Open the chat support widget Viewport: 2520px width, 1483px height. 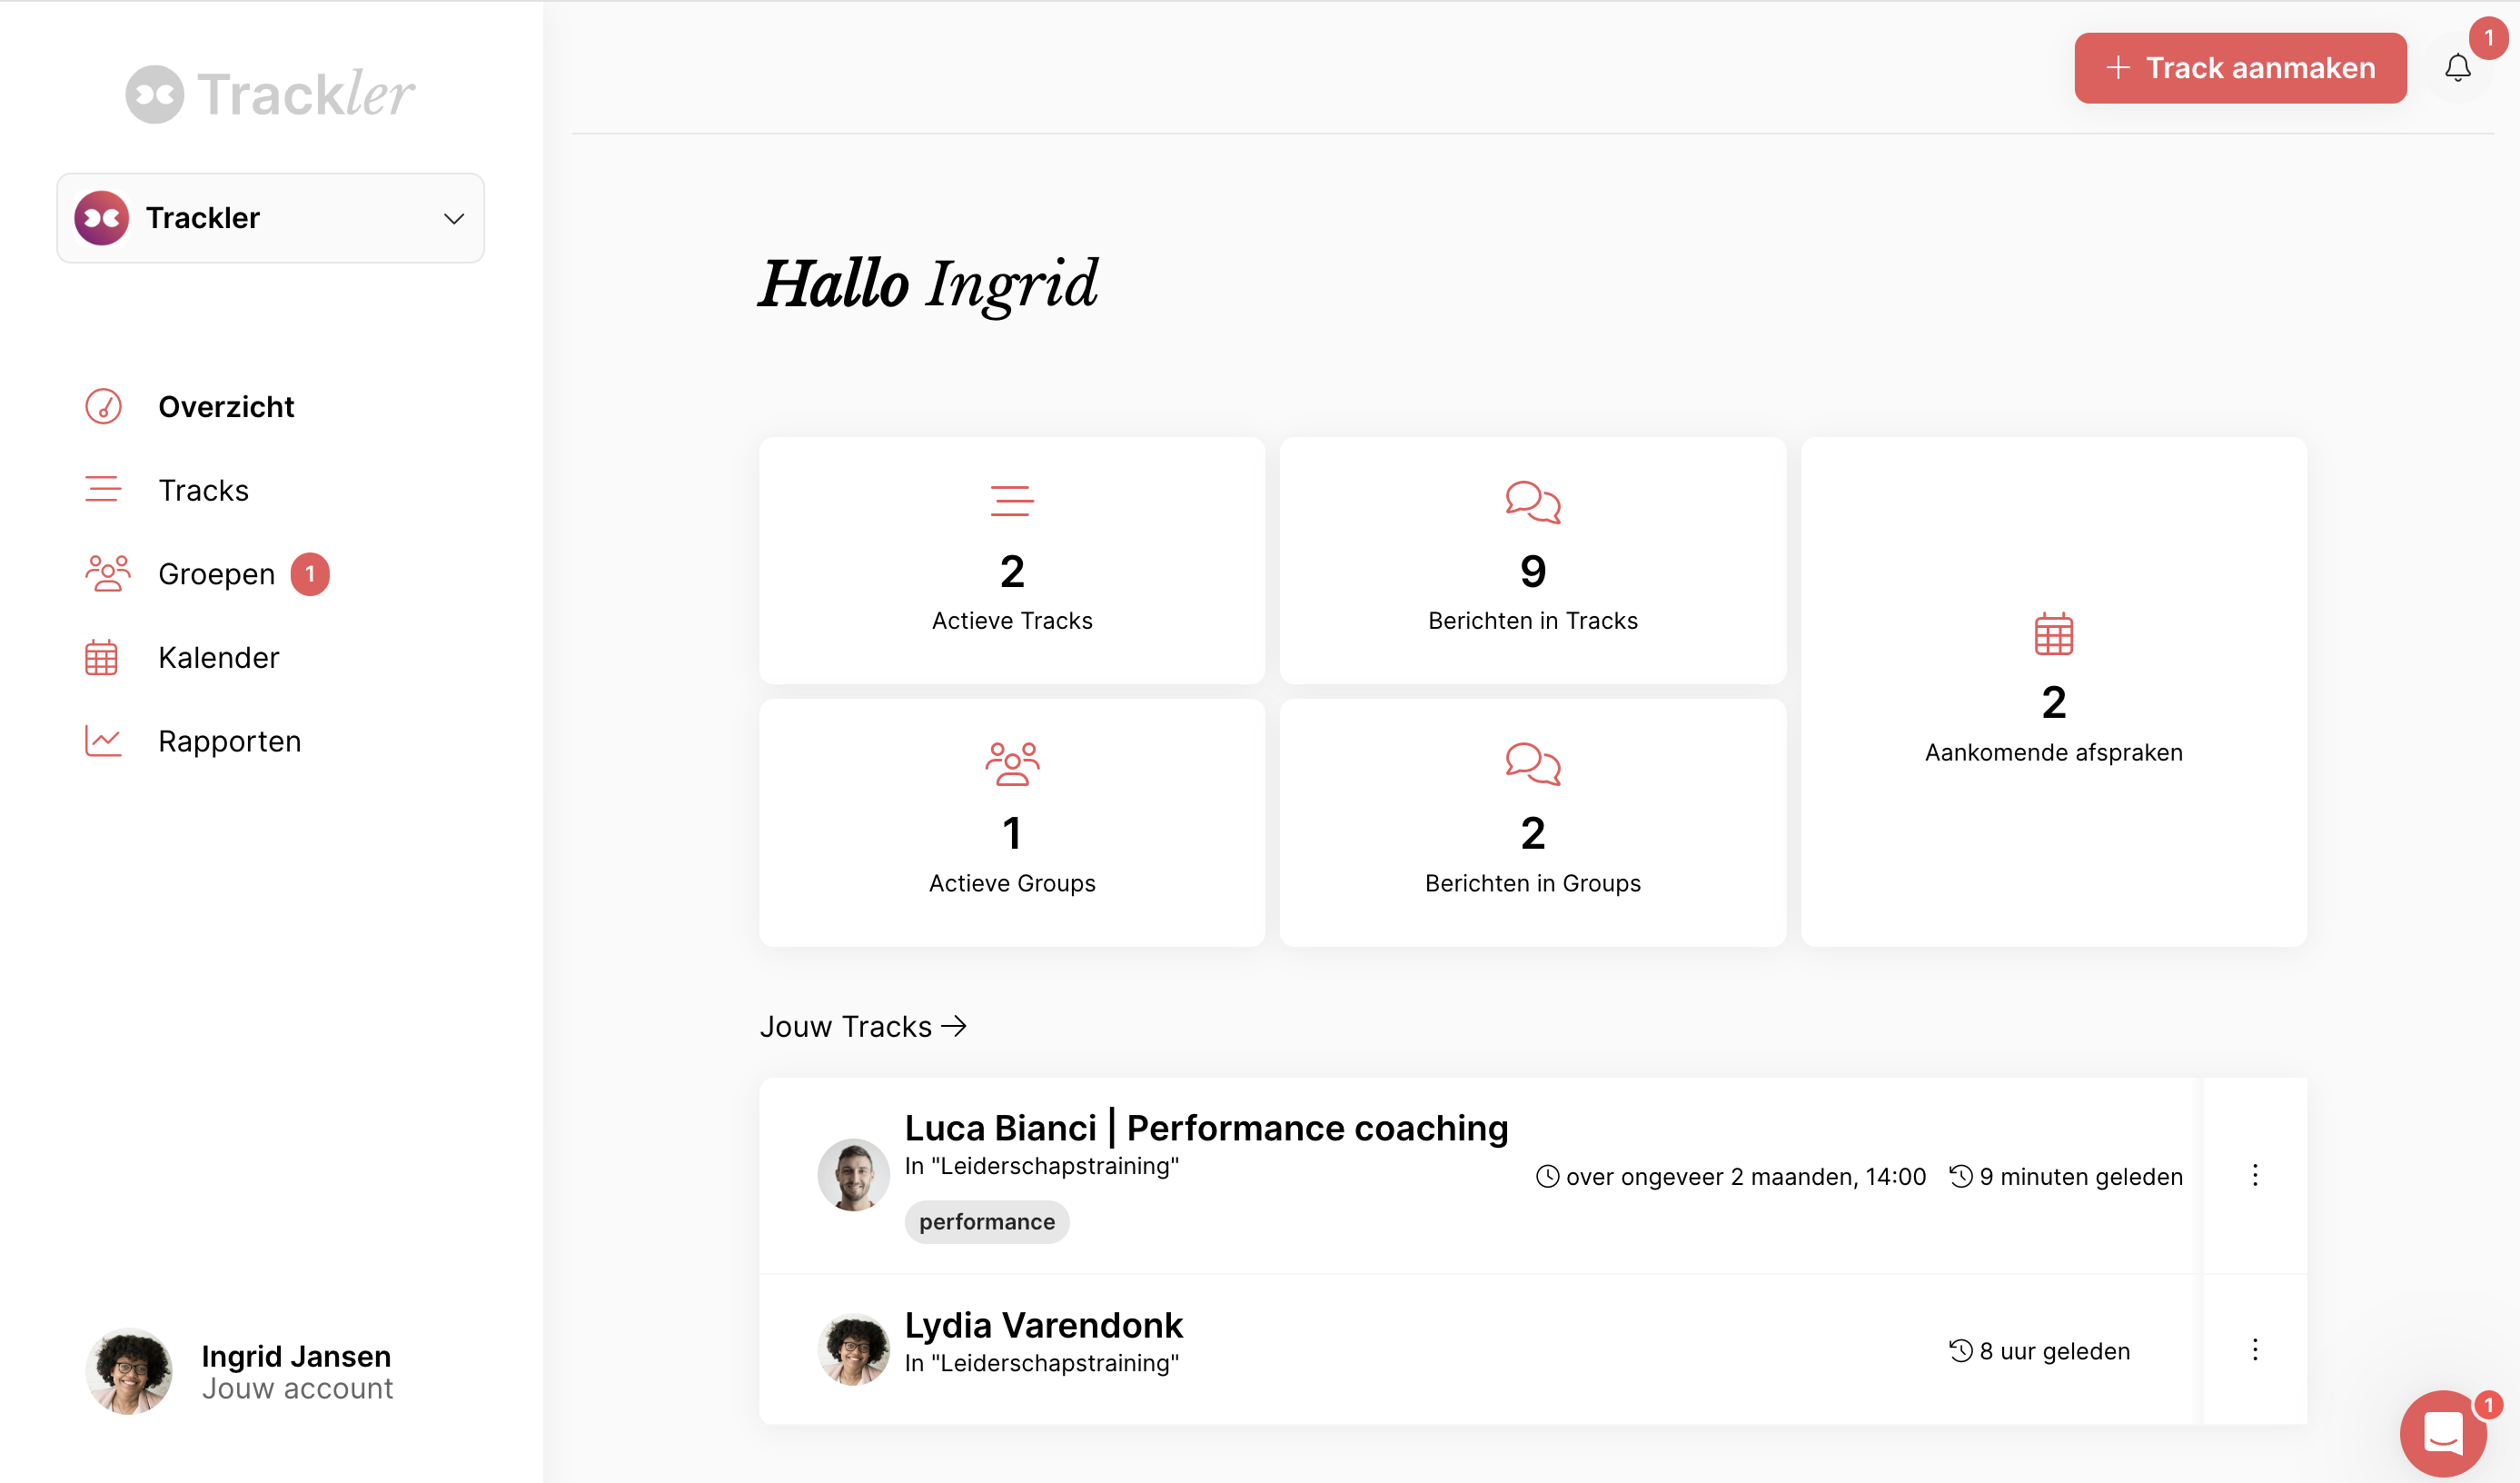coord(2443,1434)
